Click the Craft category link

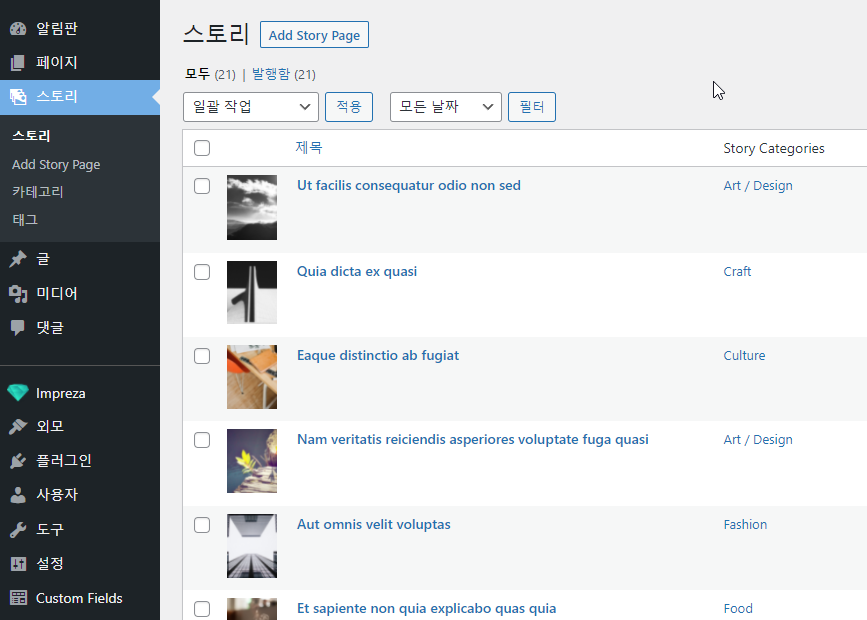coord(737,272)
